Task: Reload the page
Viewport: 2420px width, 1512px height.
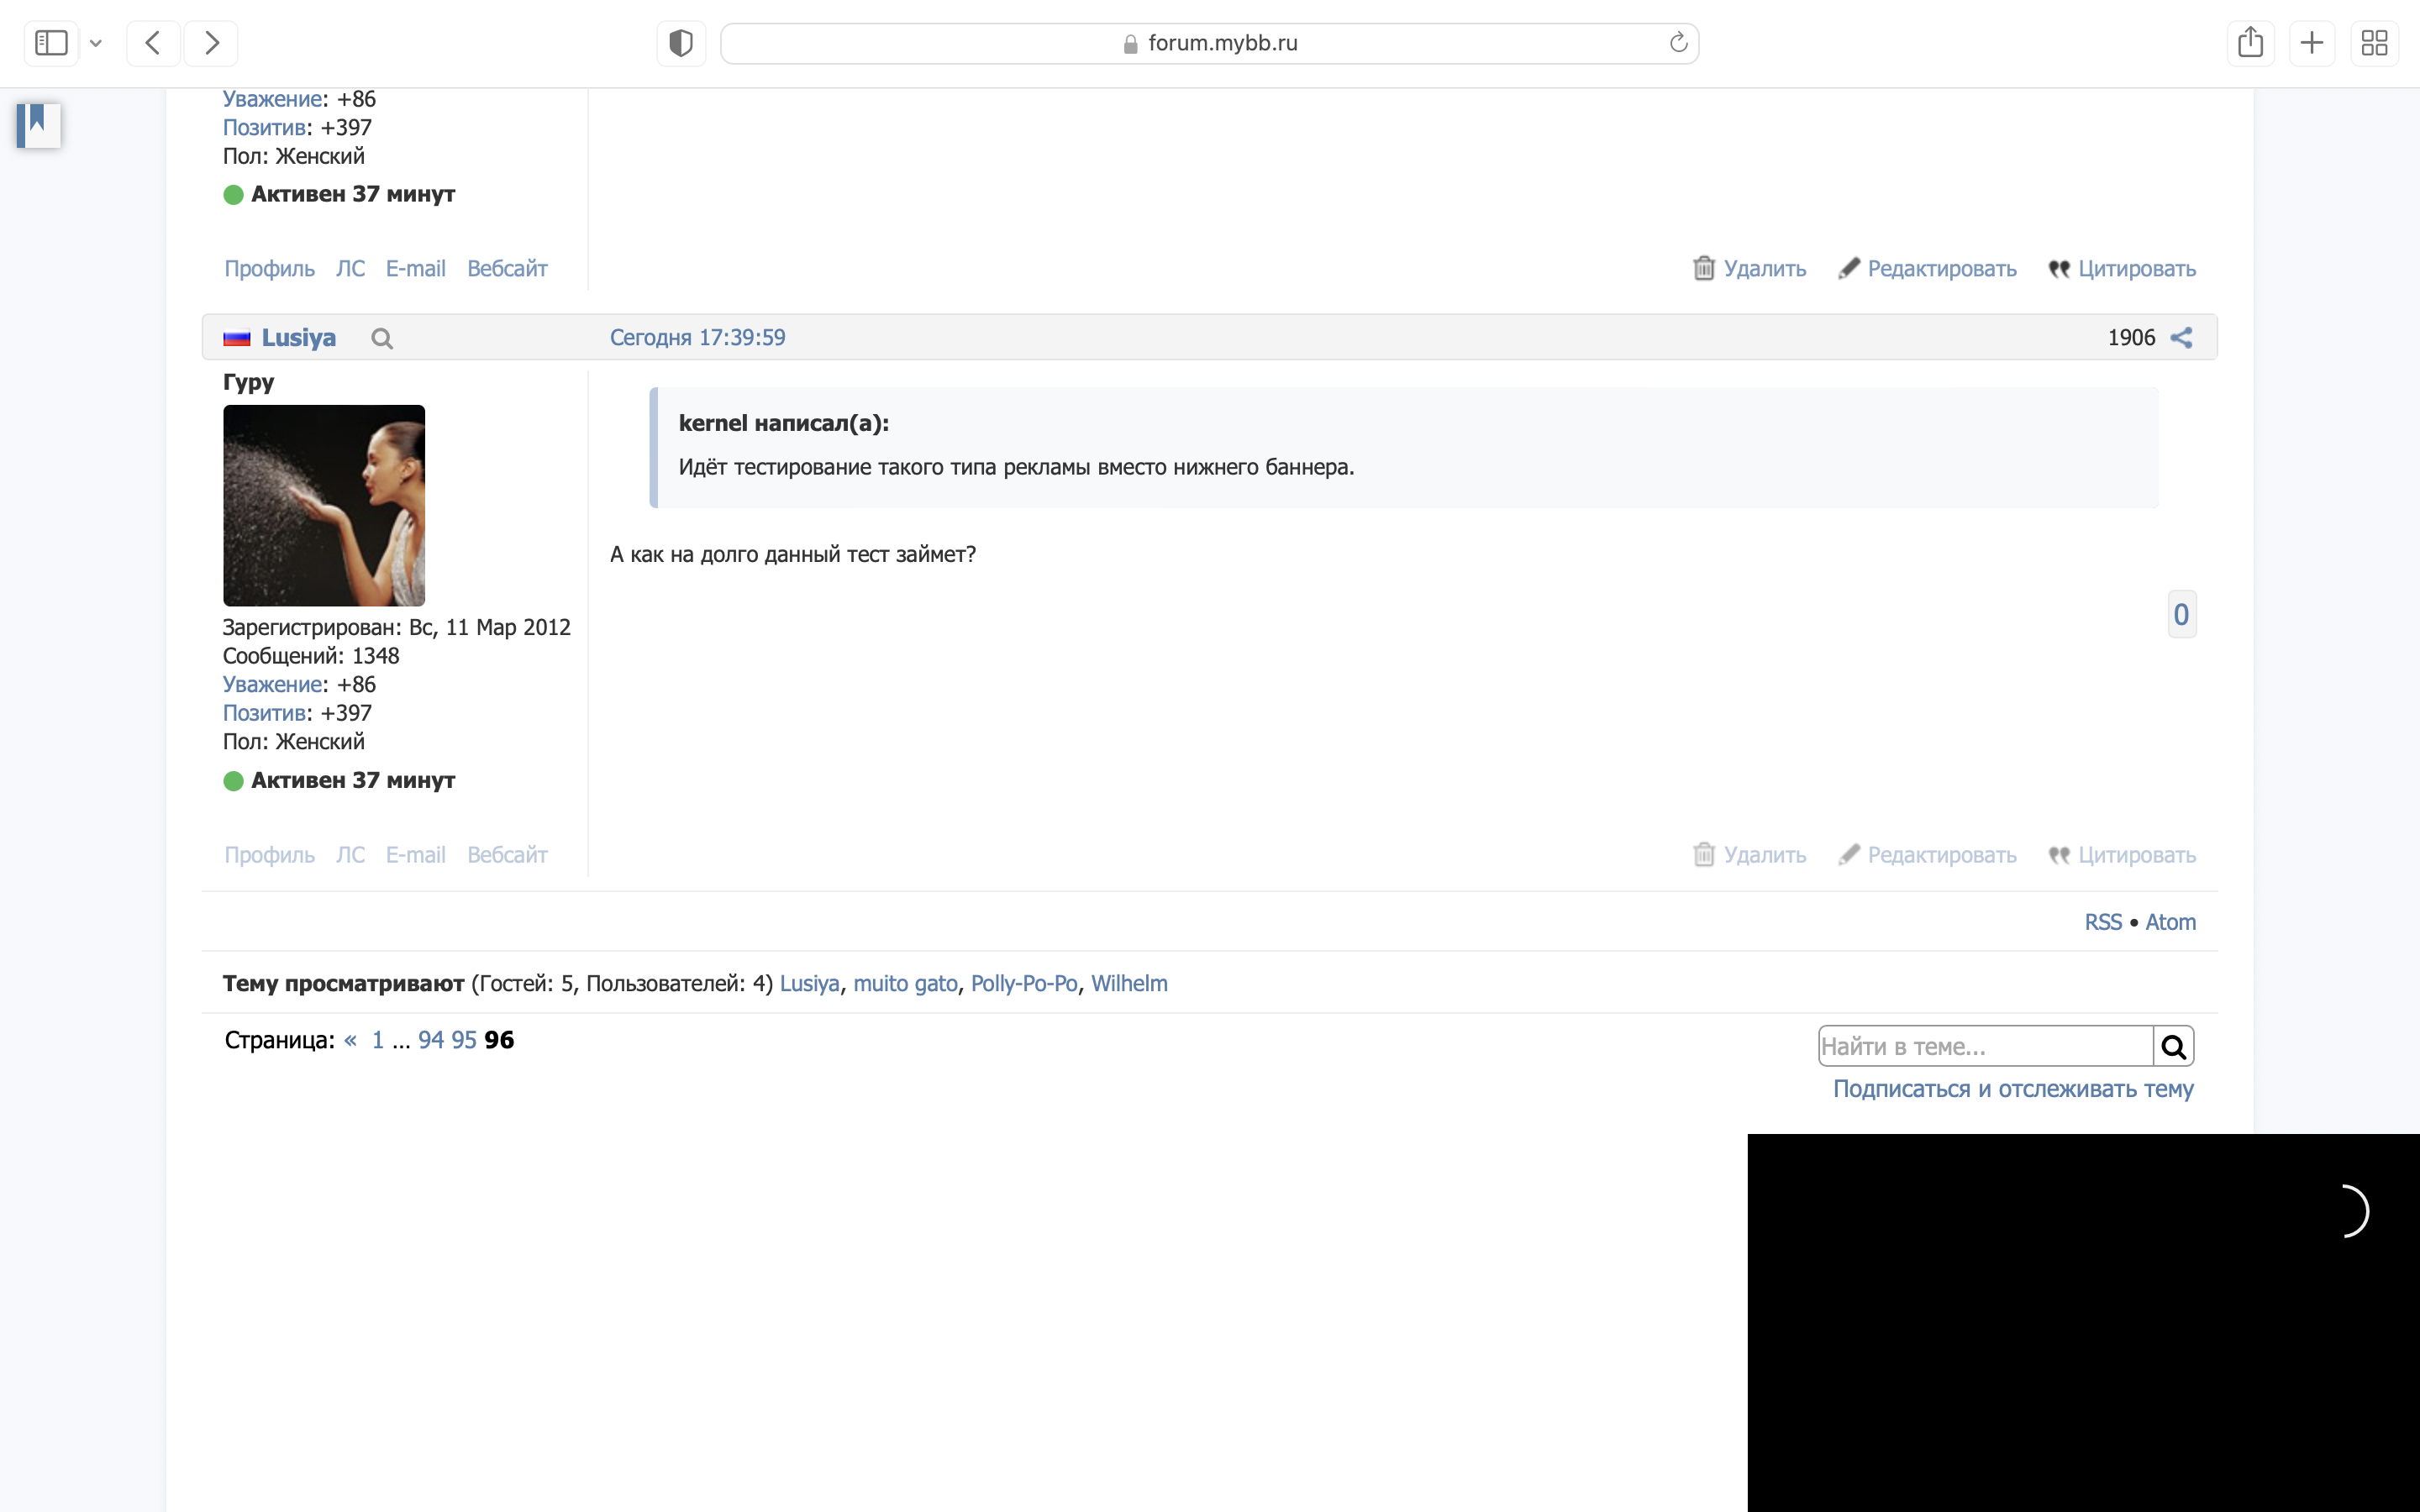Action: tap(1678, 43)
